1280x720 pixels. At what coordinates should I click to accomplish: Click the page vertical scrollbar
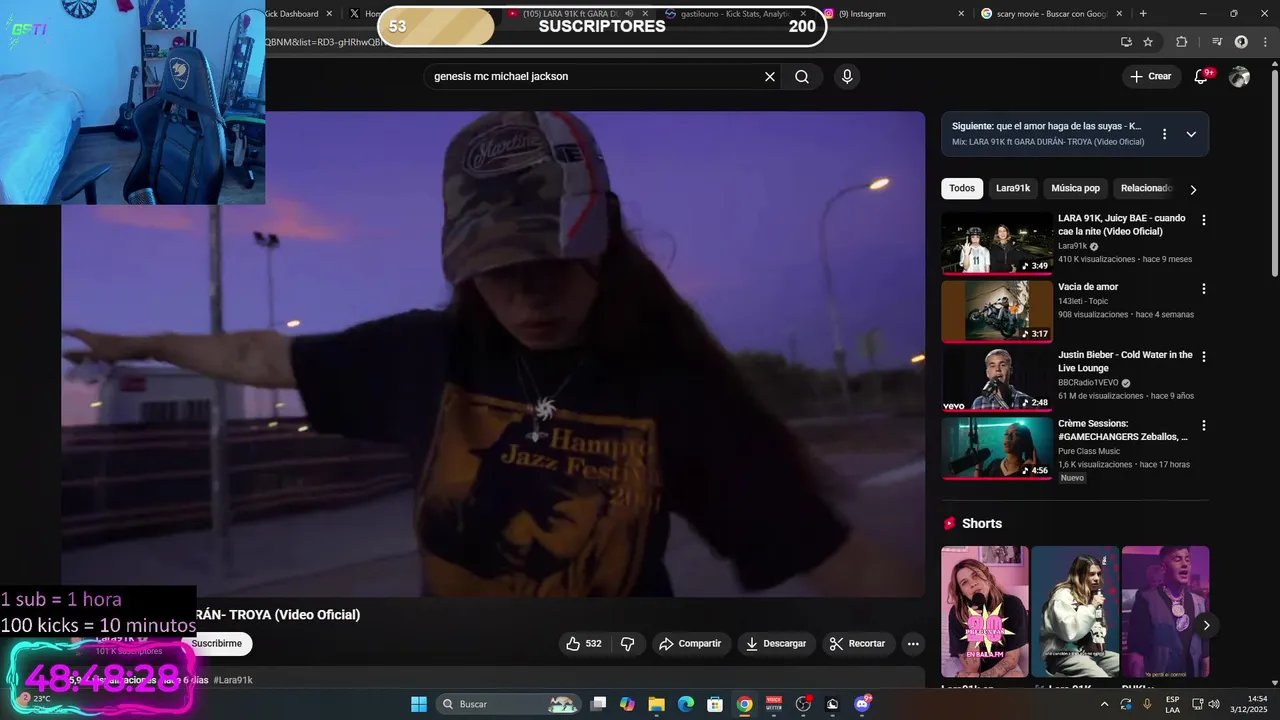click(x=1274, y=170)
